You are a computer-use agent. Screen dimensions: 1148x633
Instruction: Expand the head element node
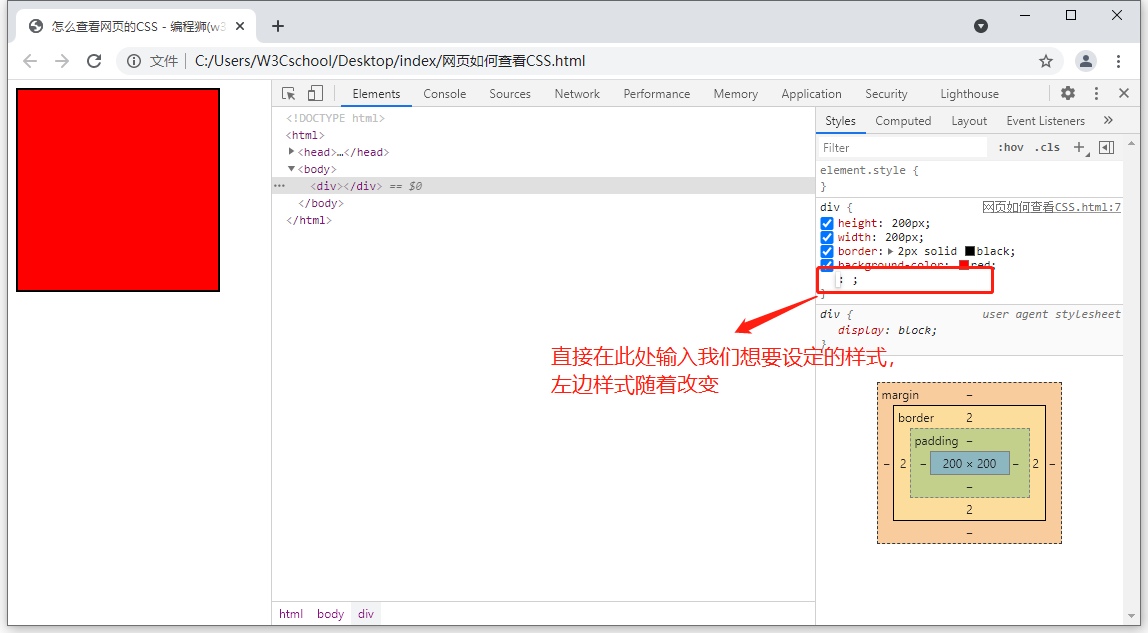point(292,152)
